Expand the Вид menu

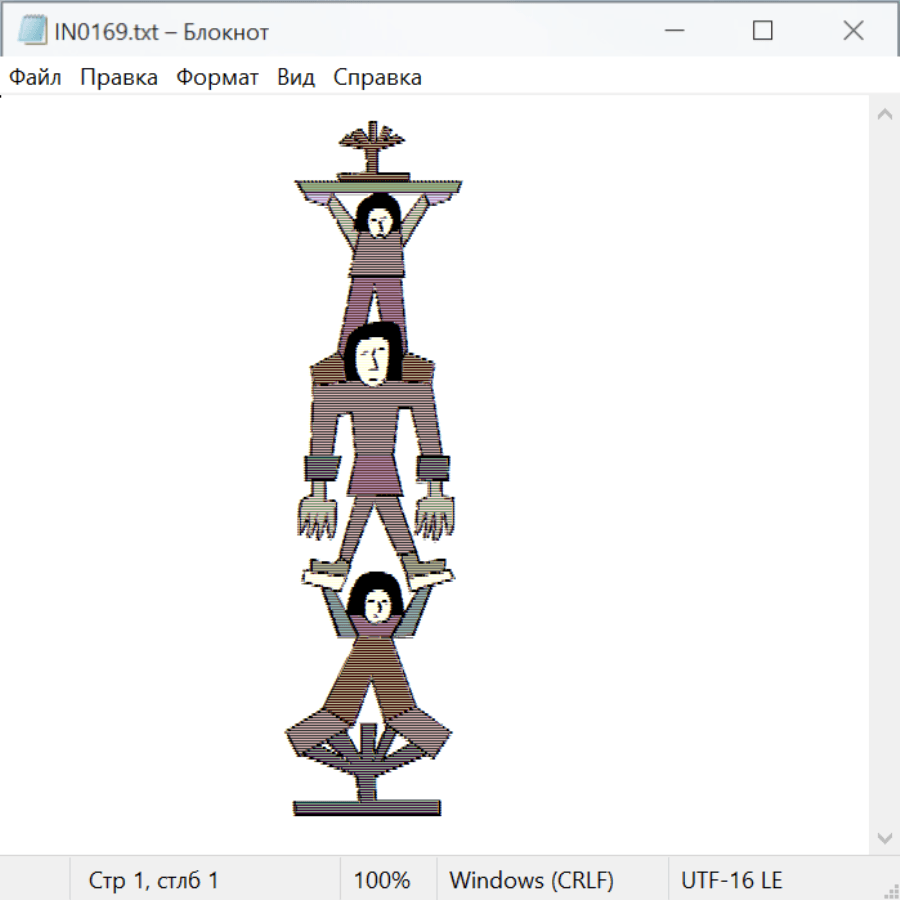point(296,78)
